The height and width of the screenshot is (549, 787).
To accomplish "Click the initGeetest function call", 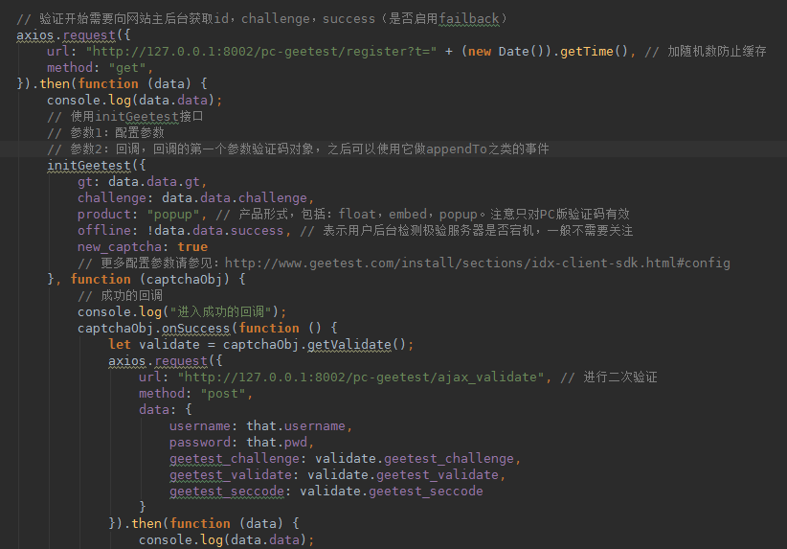I will [x=89, y=166].
